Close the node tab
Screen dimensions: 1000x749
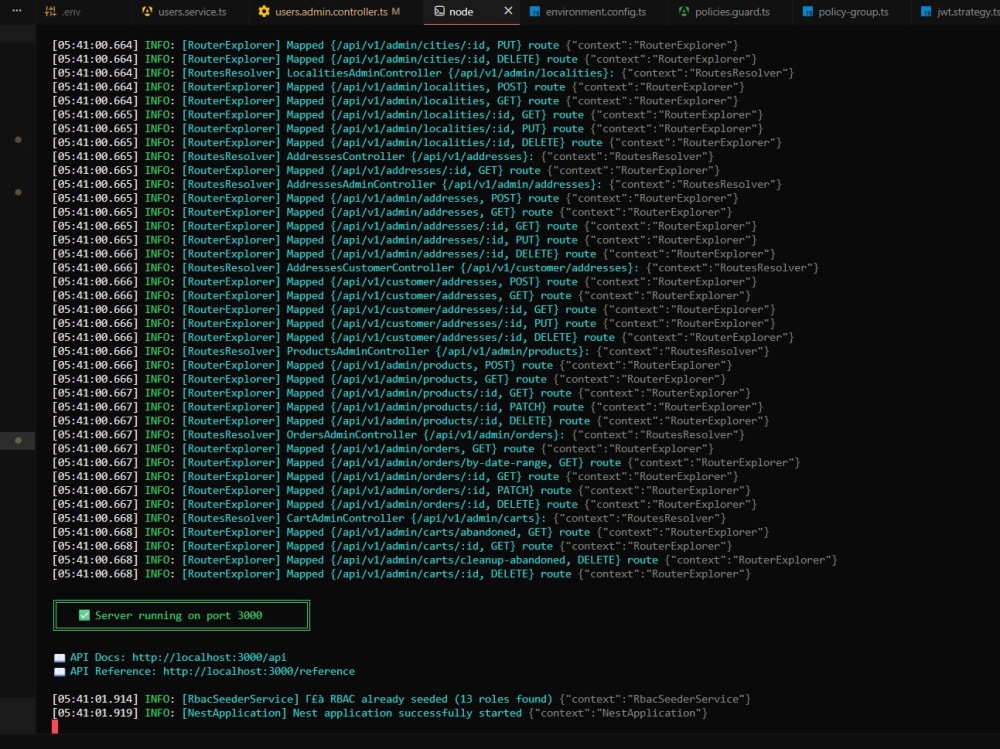pyautogui.click(x=508, y=11)
